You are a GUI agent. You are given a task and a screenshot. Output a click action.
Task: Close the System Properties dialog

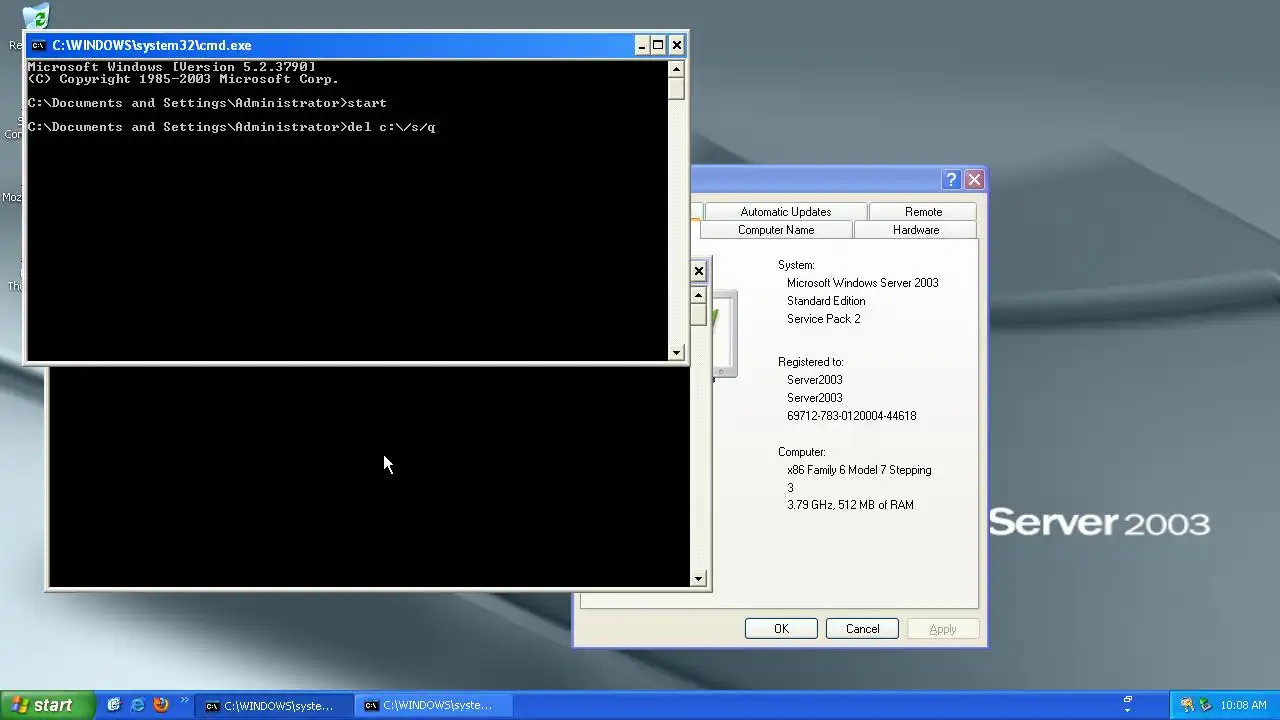pos(974,180)
